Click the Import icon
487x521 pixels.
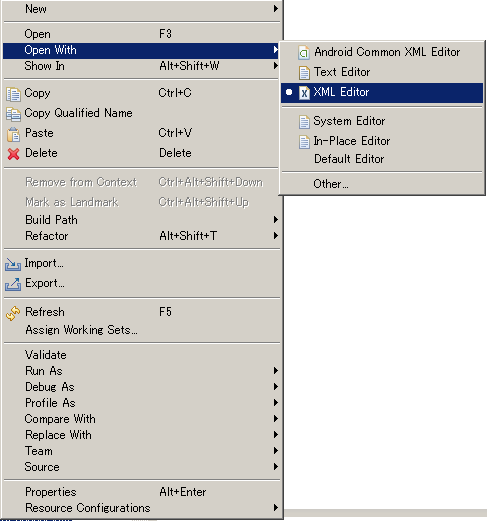pyautogui.click(x=13, y=264)
